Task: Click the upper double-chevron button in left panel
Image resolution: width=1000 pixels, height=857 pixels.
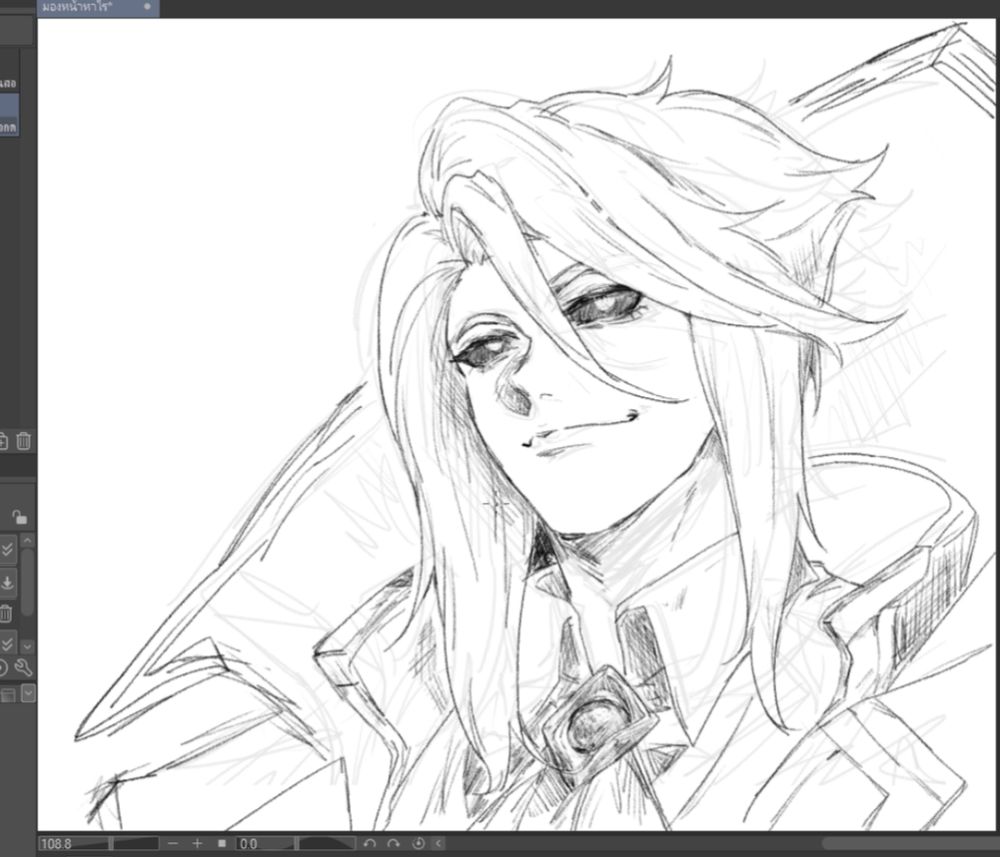Action: (7, 549)
